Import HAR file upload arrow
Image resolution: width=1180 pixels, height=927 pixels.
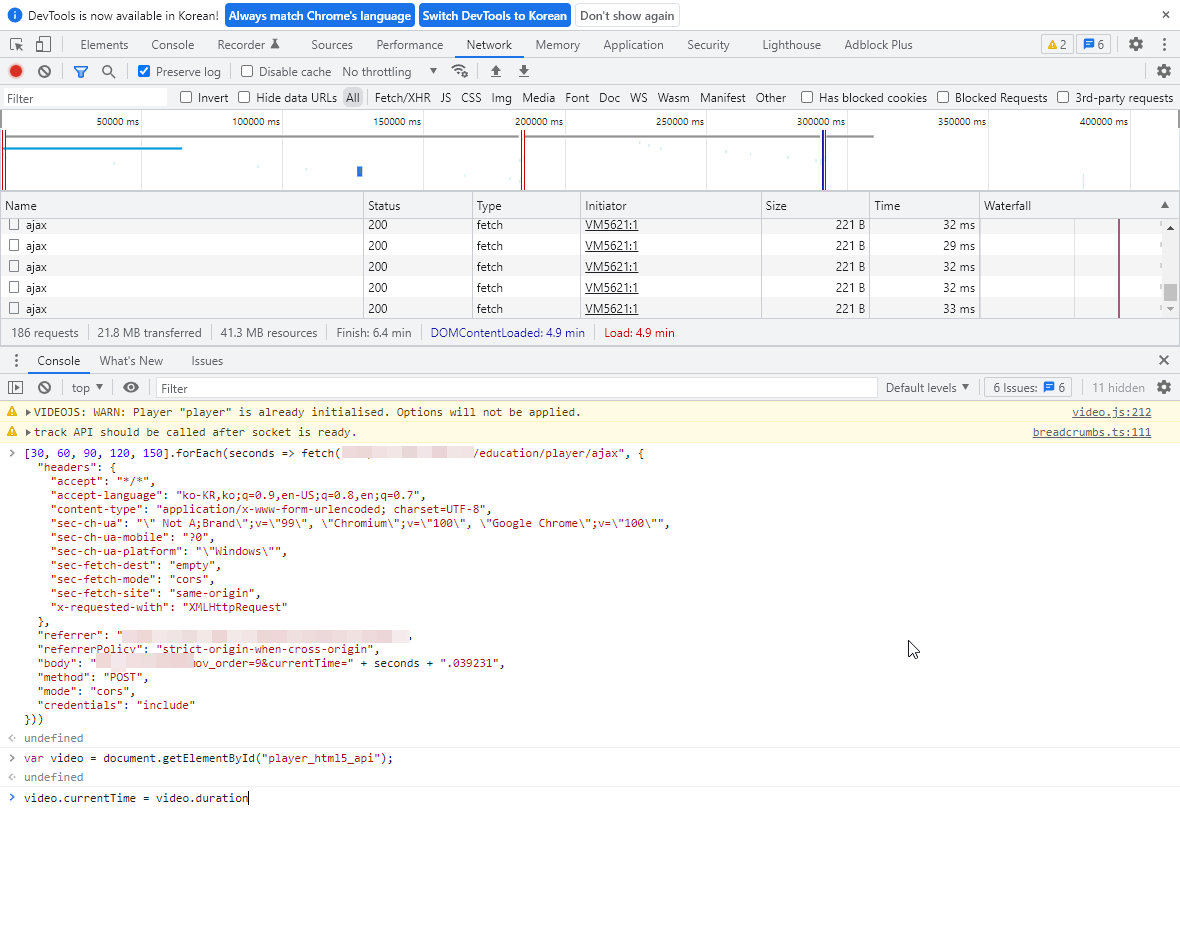(495, 71)
